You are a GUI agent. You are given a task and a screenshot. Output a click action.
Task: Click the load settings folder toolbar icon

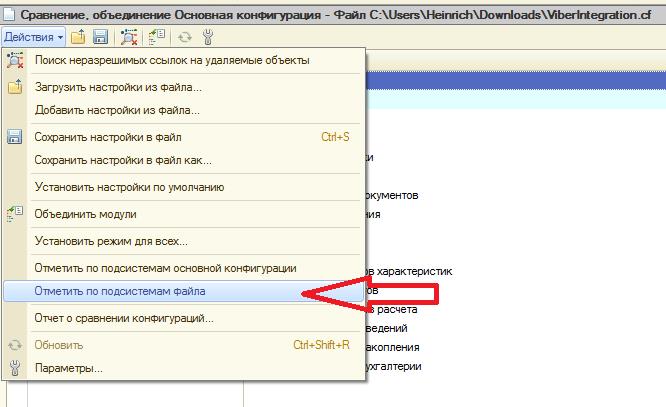coord(79,37)
